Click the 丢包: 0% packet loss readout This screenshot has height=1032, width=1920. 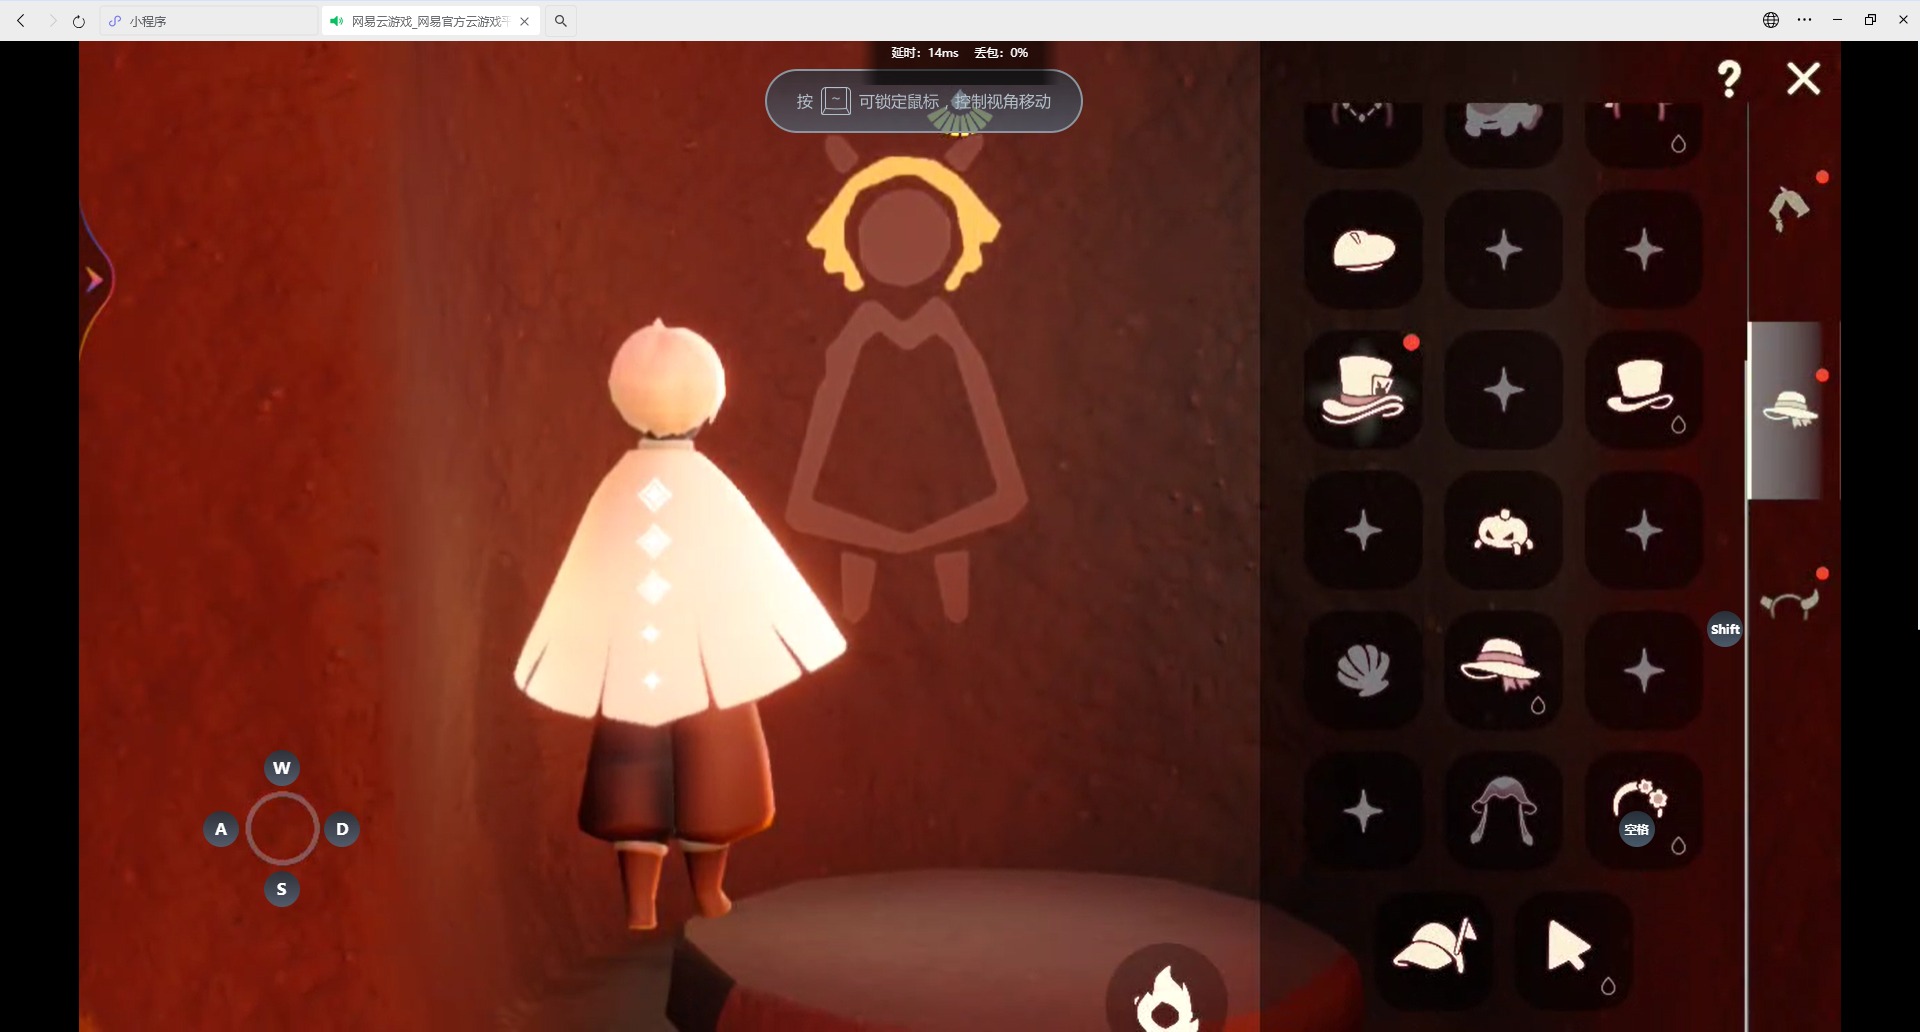tap(1001, 53)
